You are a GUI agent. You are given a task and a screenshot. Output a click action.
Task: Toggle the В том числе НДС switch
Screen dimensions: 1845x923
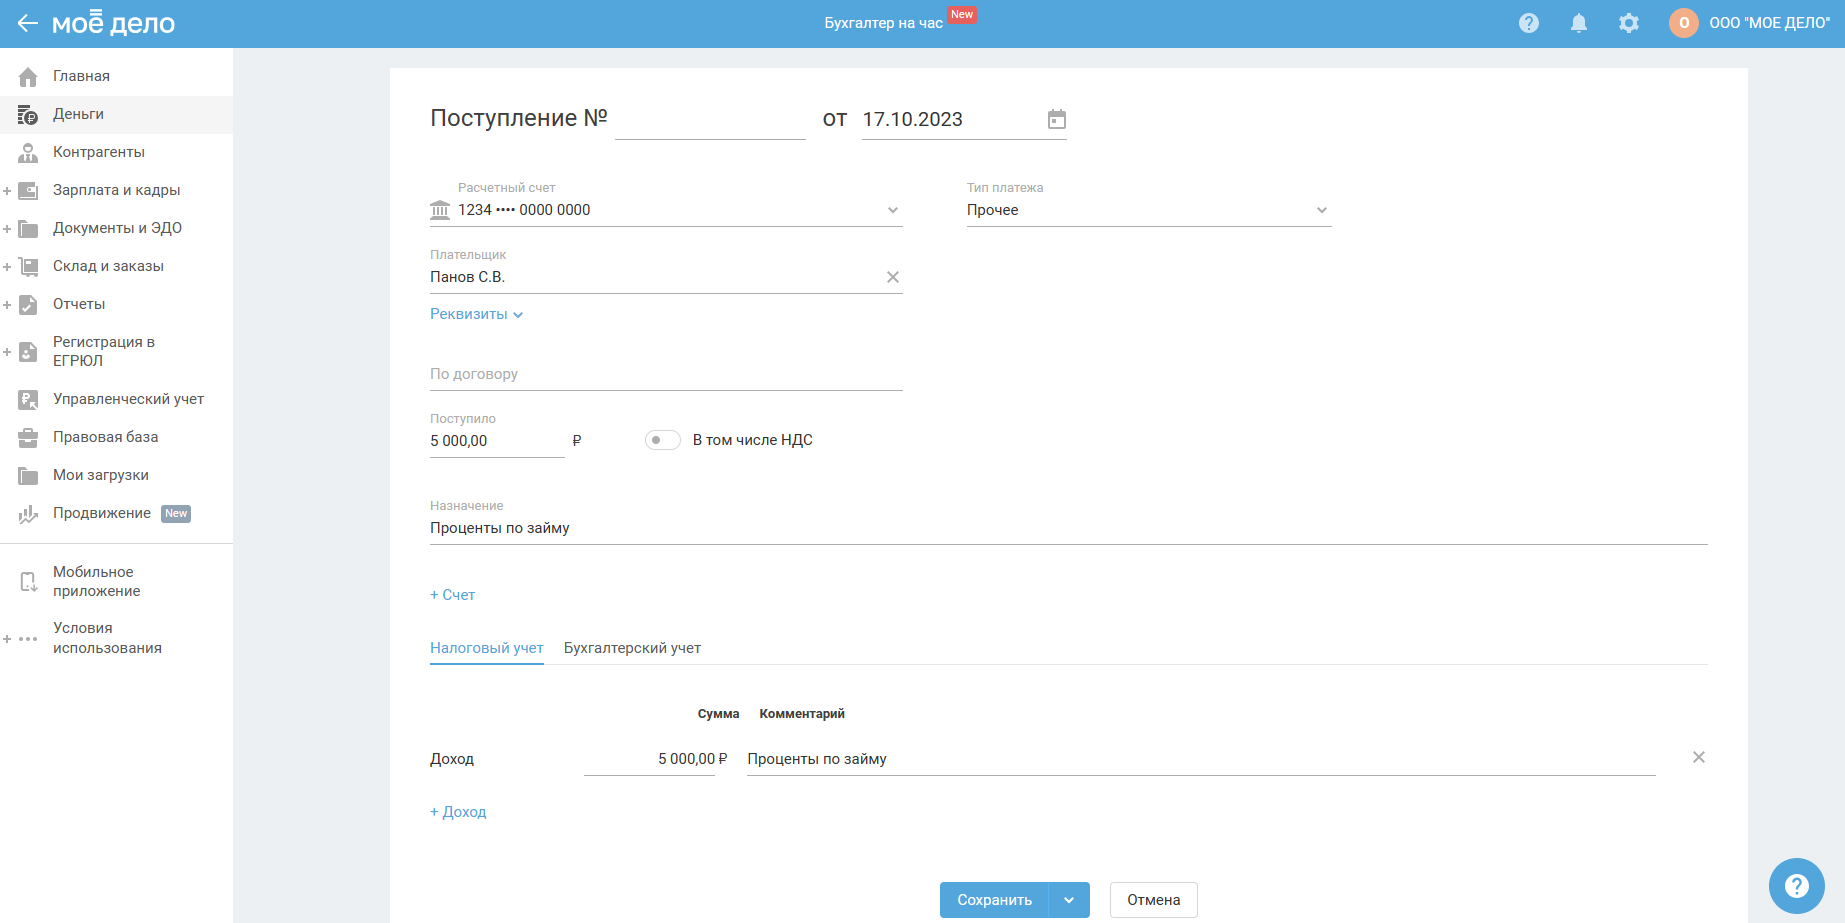coord(662,440)
